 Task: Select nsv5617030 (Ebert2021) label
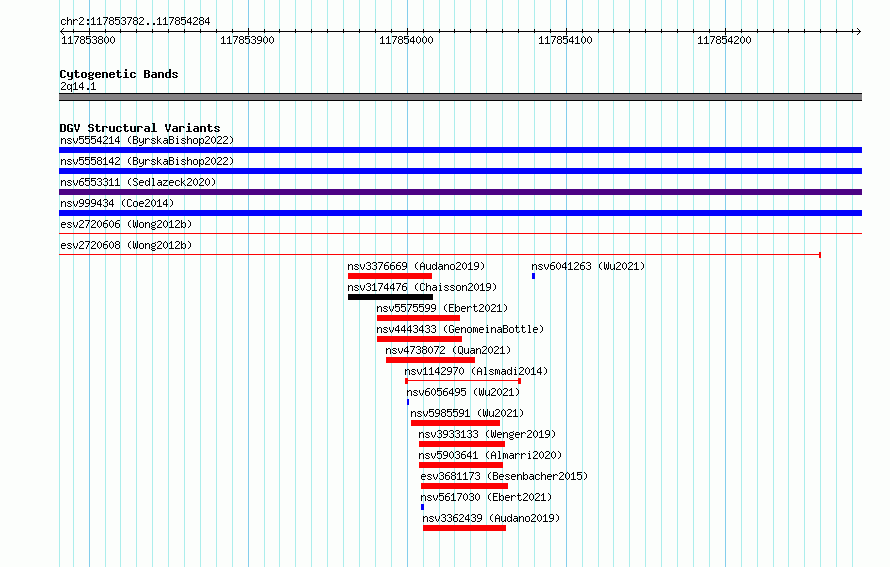click(486, 497)
